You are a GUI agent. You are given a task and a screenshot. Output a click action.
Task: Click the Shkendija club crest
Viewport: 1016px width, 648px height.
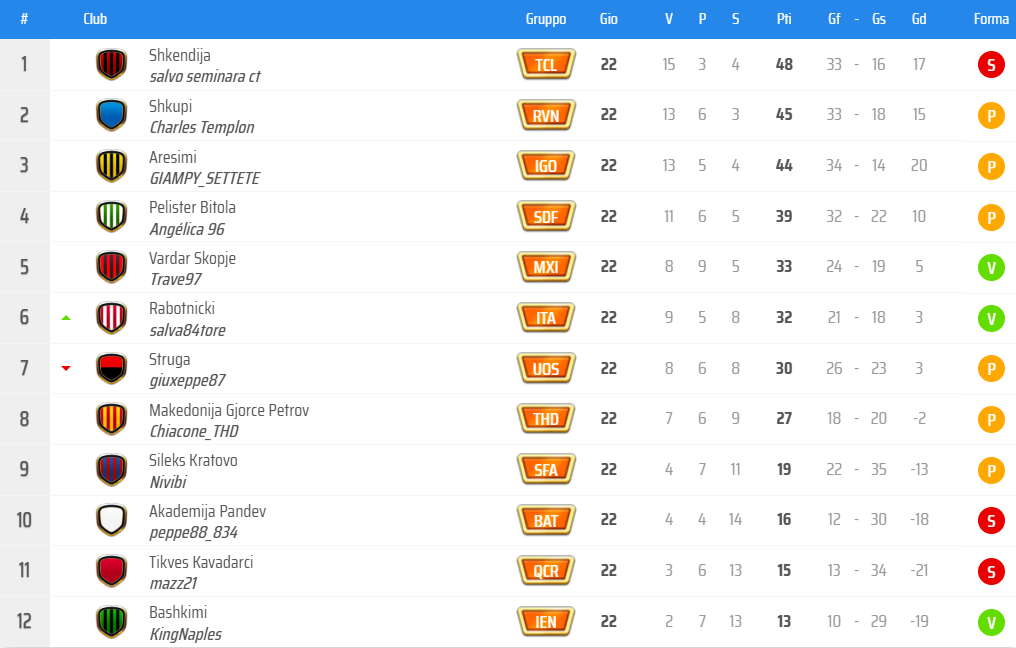(111, 63)
